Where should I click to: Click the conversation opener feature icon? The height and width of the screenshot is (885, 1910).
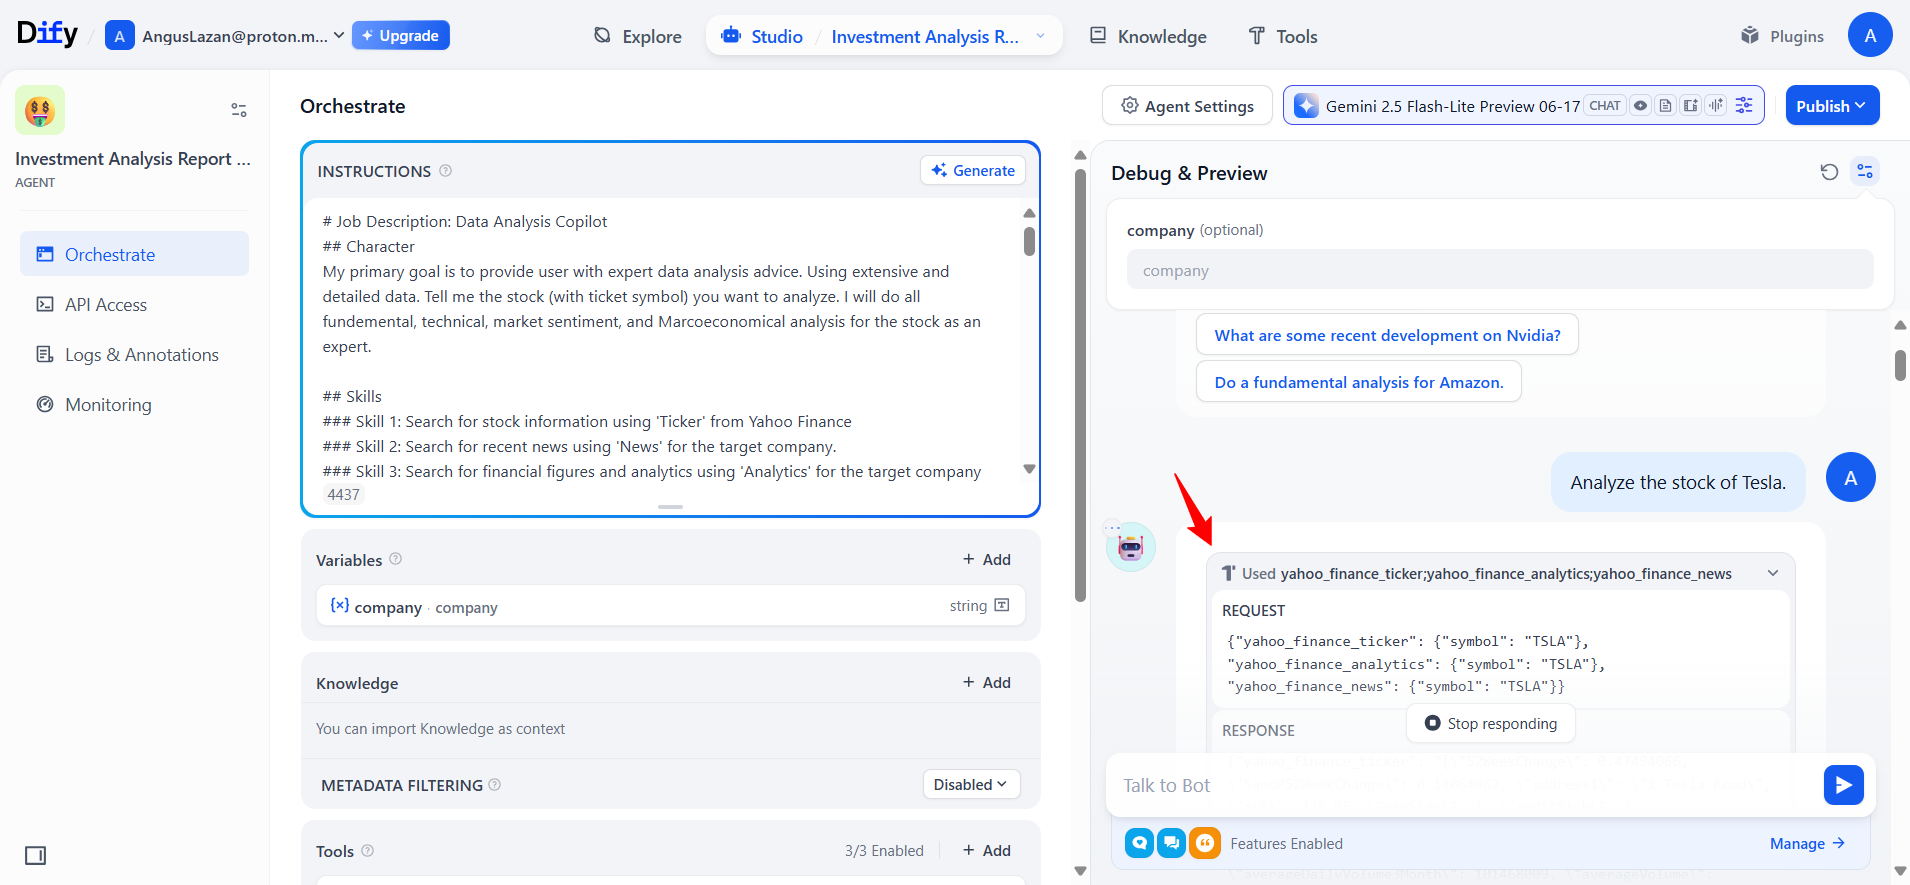[x=1139, y=843]
